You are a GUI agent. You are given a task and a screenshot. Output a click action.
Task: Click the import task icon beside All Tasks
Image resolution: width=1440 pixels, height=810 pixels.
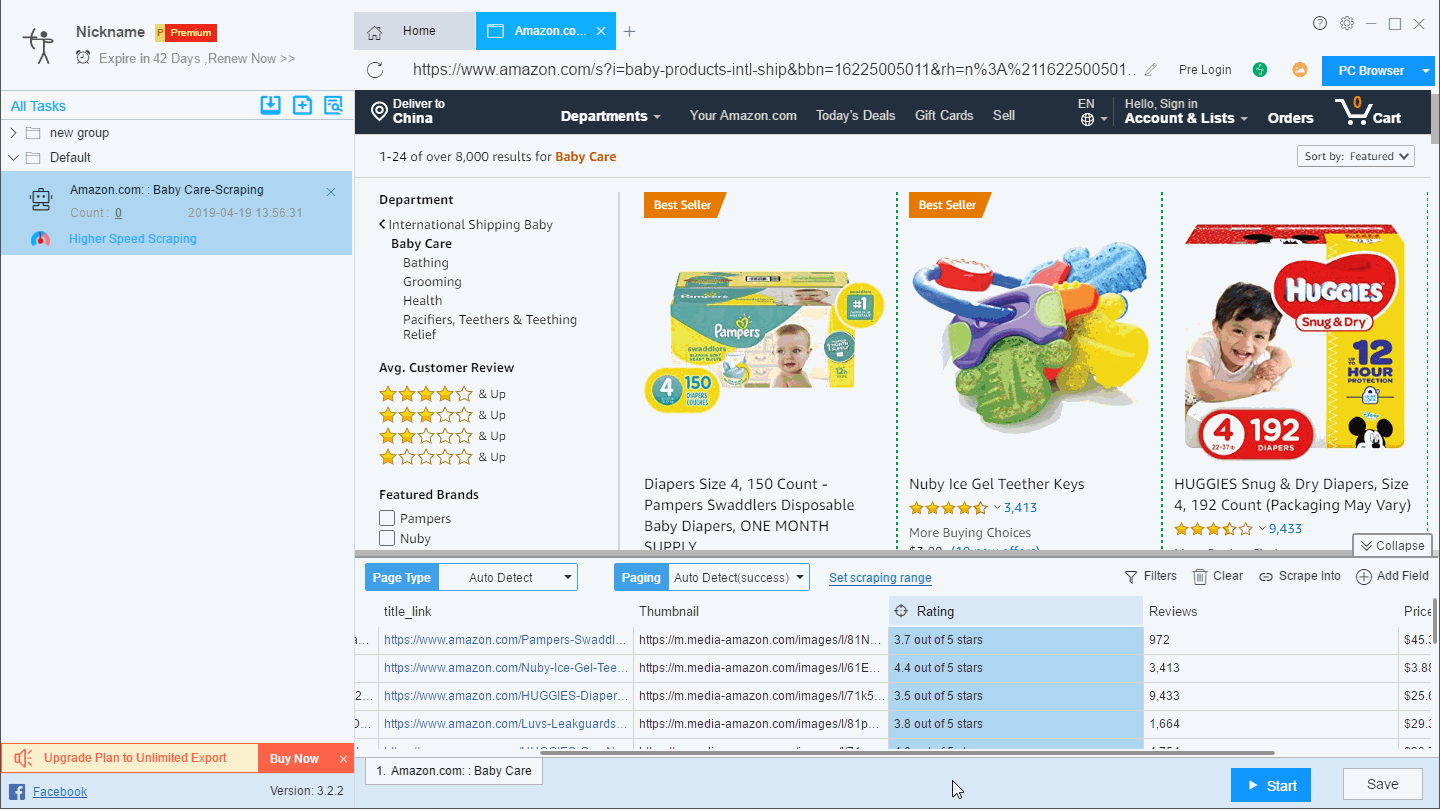coord(270,105)
